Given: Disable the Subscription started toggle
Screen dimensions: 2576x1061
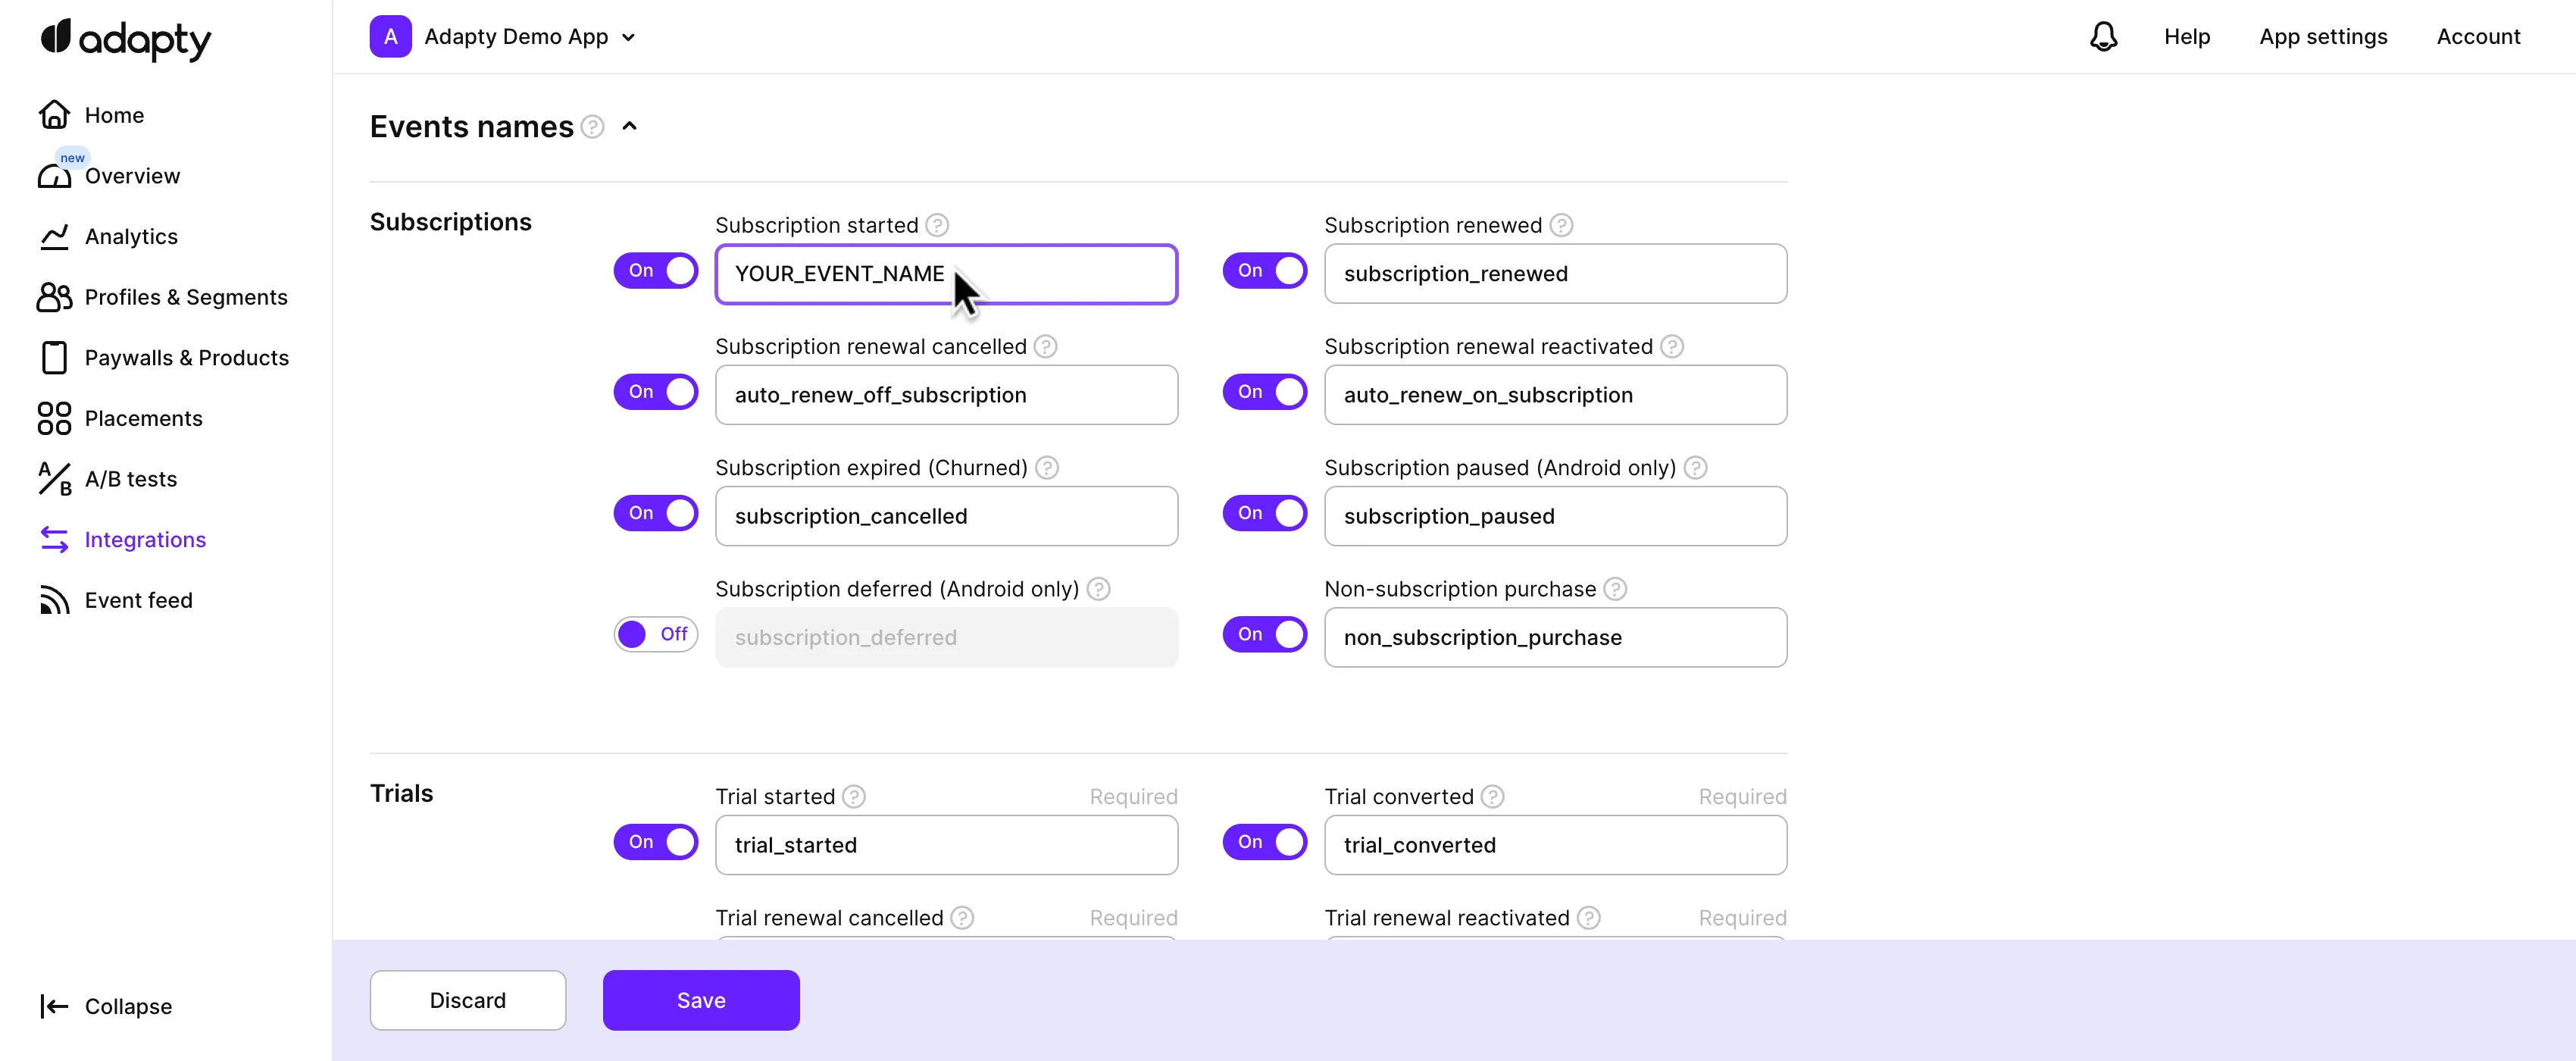Looking at the screenshot, I should point(655,270).
